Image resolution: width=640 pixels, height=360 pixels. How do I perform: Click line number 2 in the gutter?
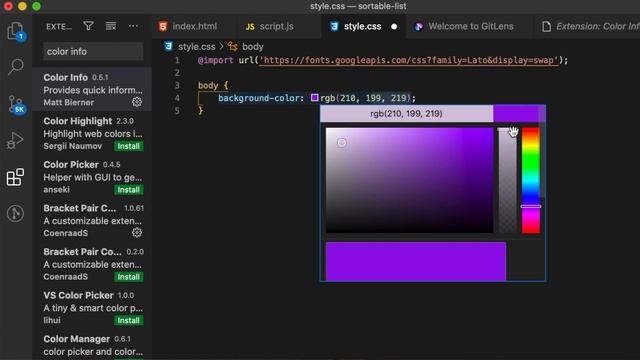[x=177, y=73]
